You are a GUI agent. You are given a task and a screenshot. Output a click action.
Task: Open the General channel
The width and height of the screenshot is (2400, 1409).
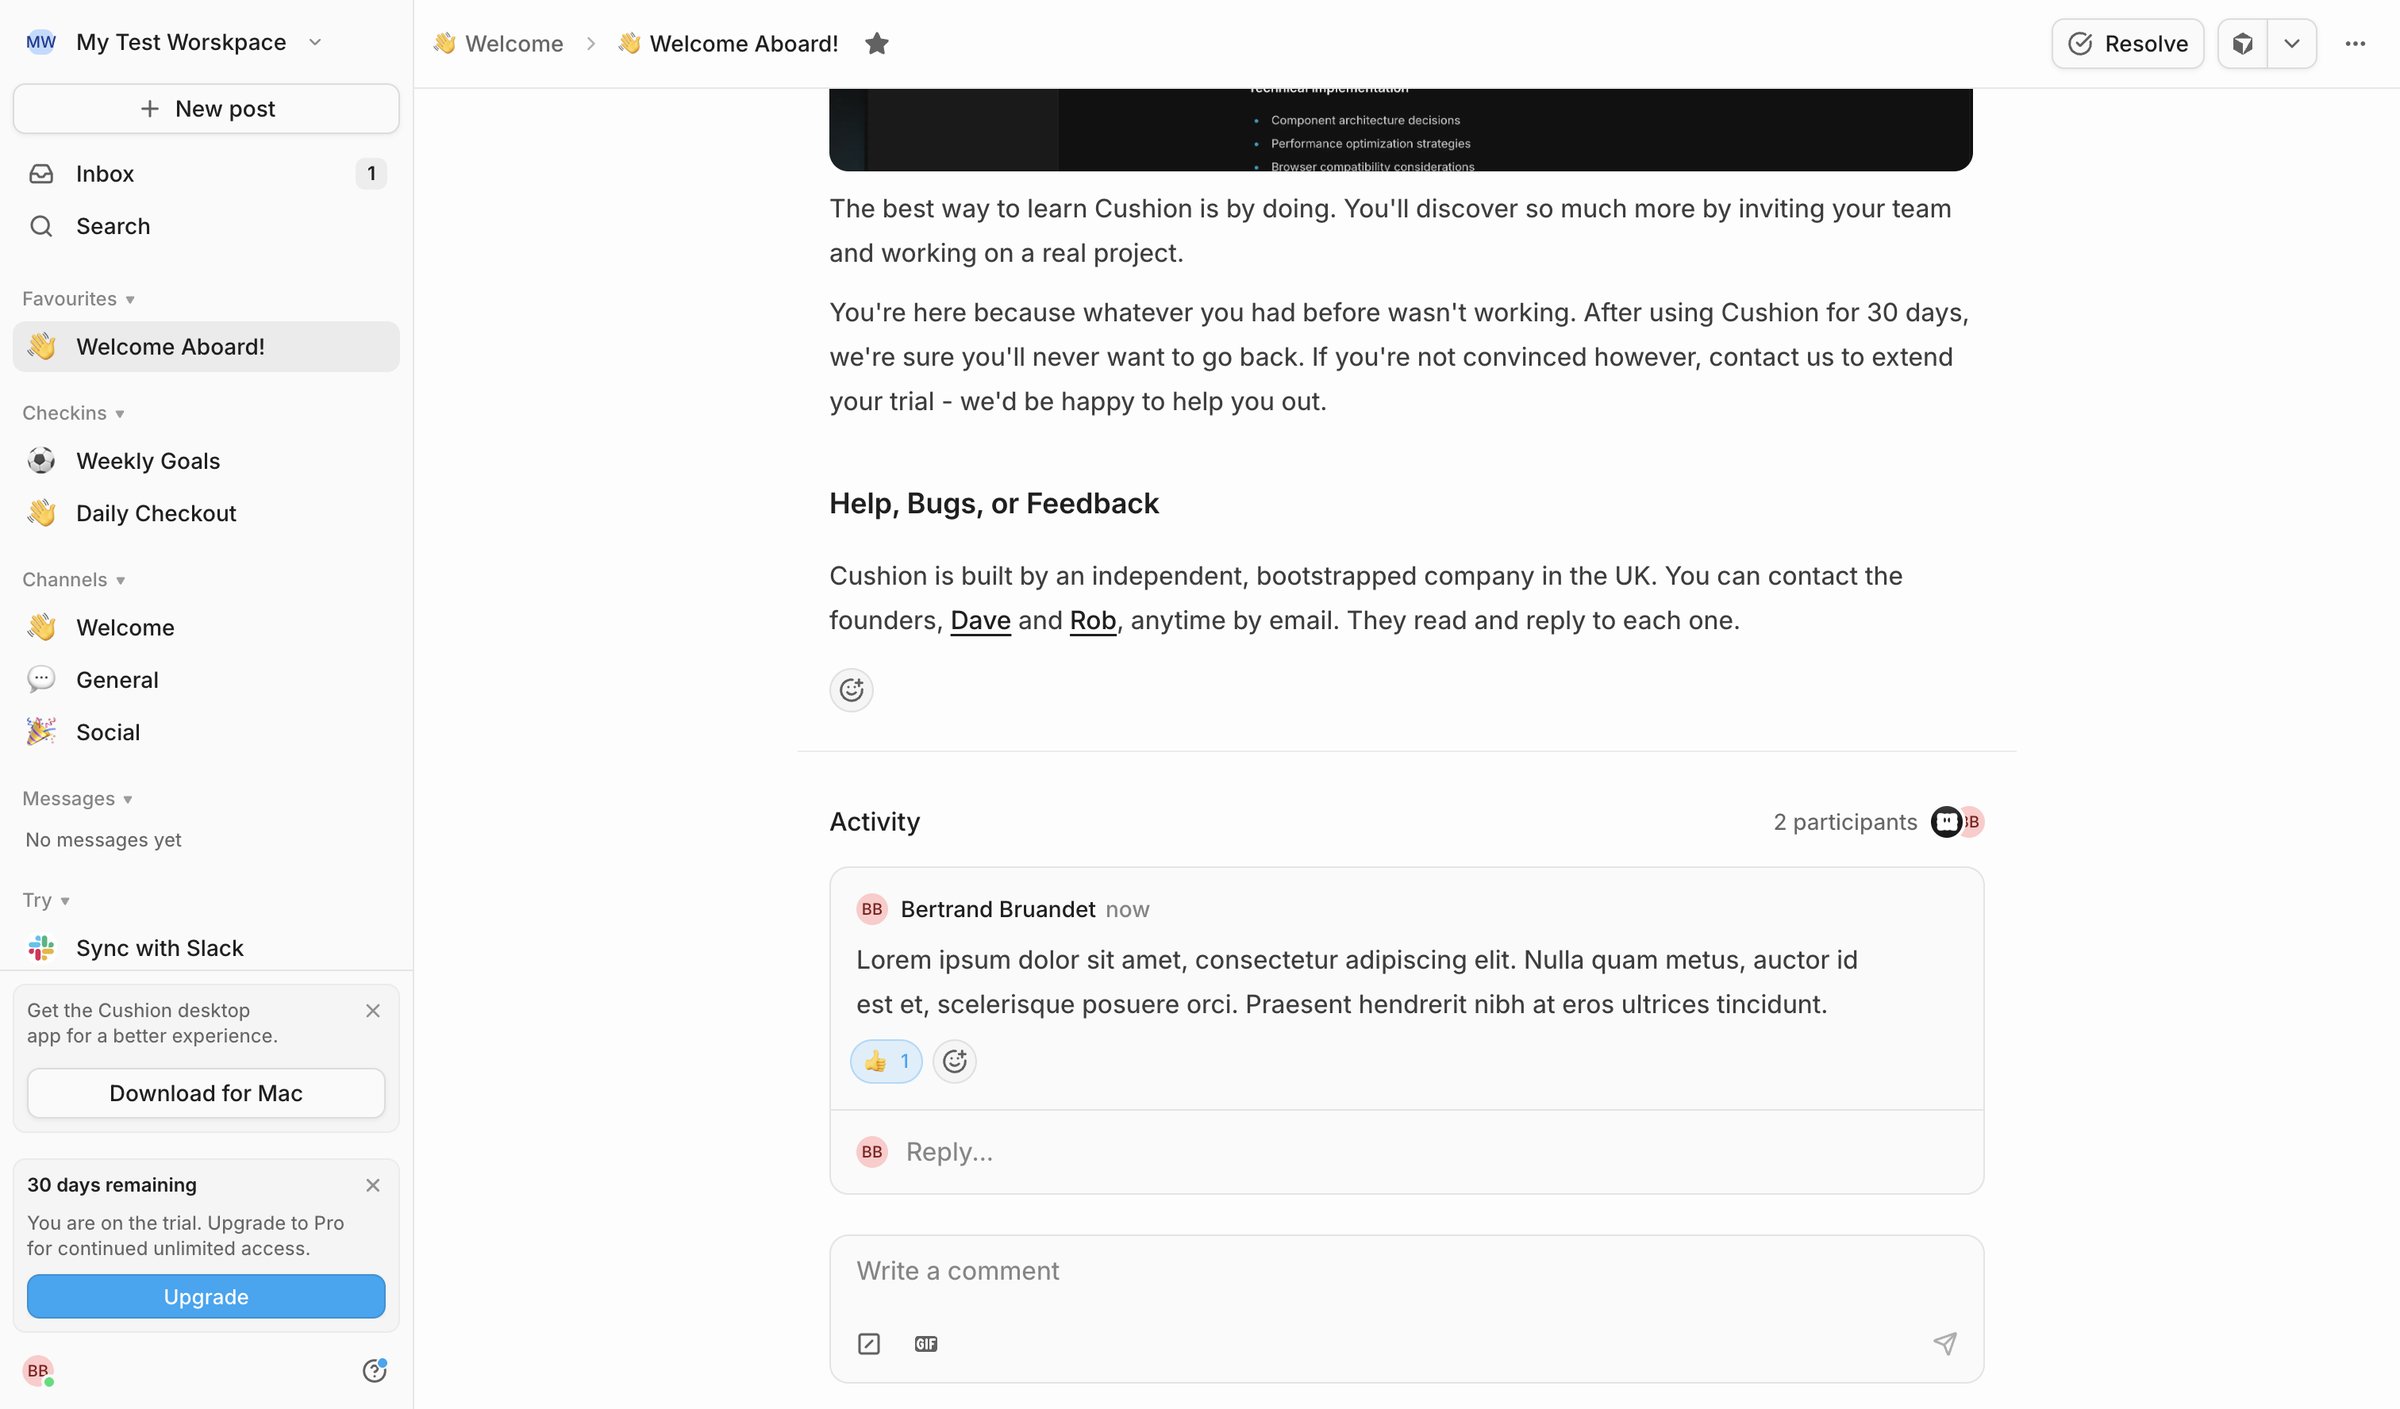click(206, 680)
